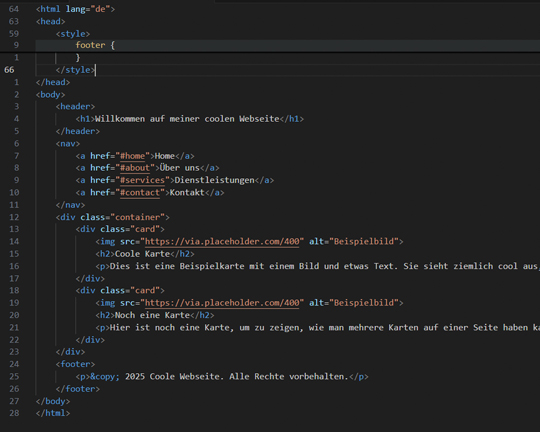Click the 2025 Coole Webseite copyright paragraph
540x432 pixels.
coord(222,377)
